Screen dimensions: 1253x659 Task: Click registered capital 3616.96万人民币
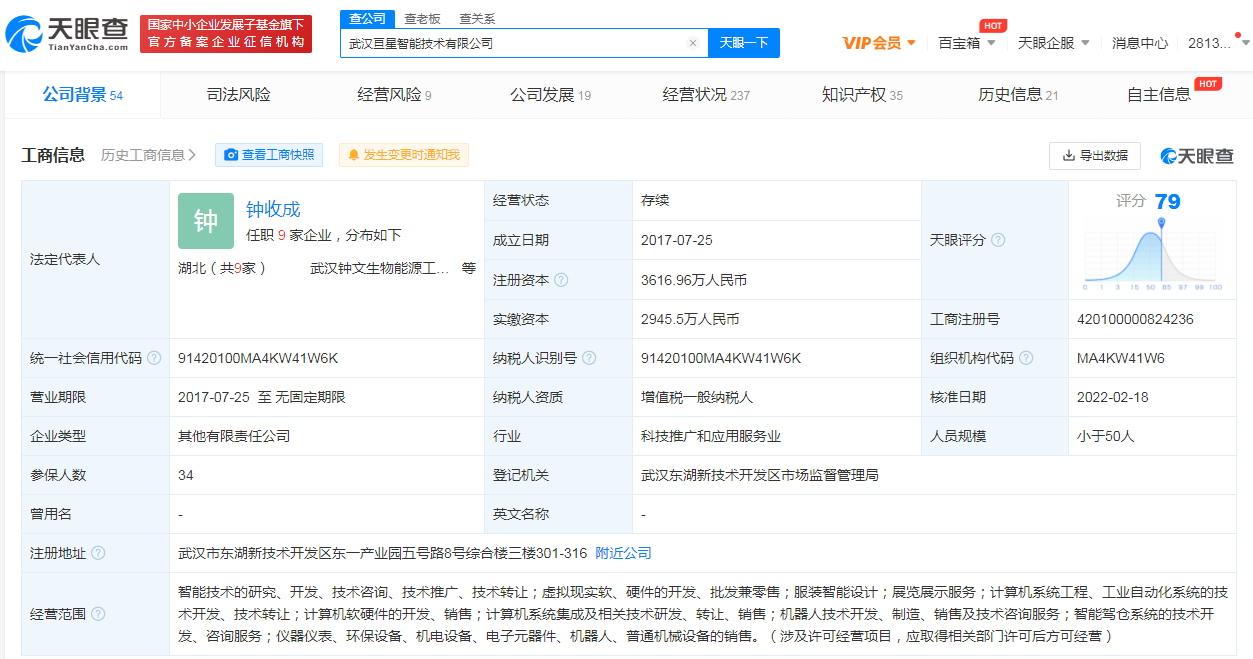point(694,280)
